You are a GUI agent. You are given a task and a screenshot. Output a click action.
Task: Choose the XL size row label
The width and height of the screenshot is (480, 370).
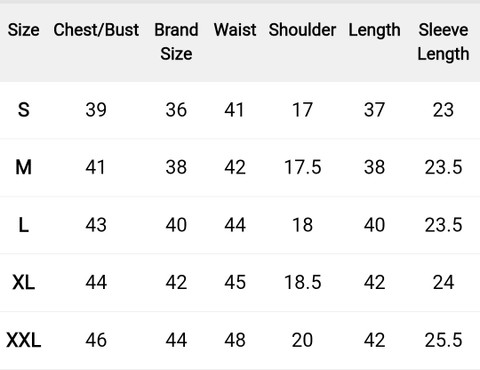23,282
